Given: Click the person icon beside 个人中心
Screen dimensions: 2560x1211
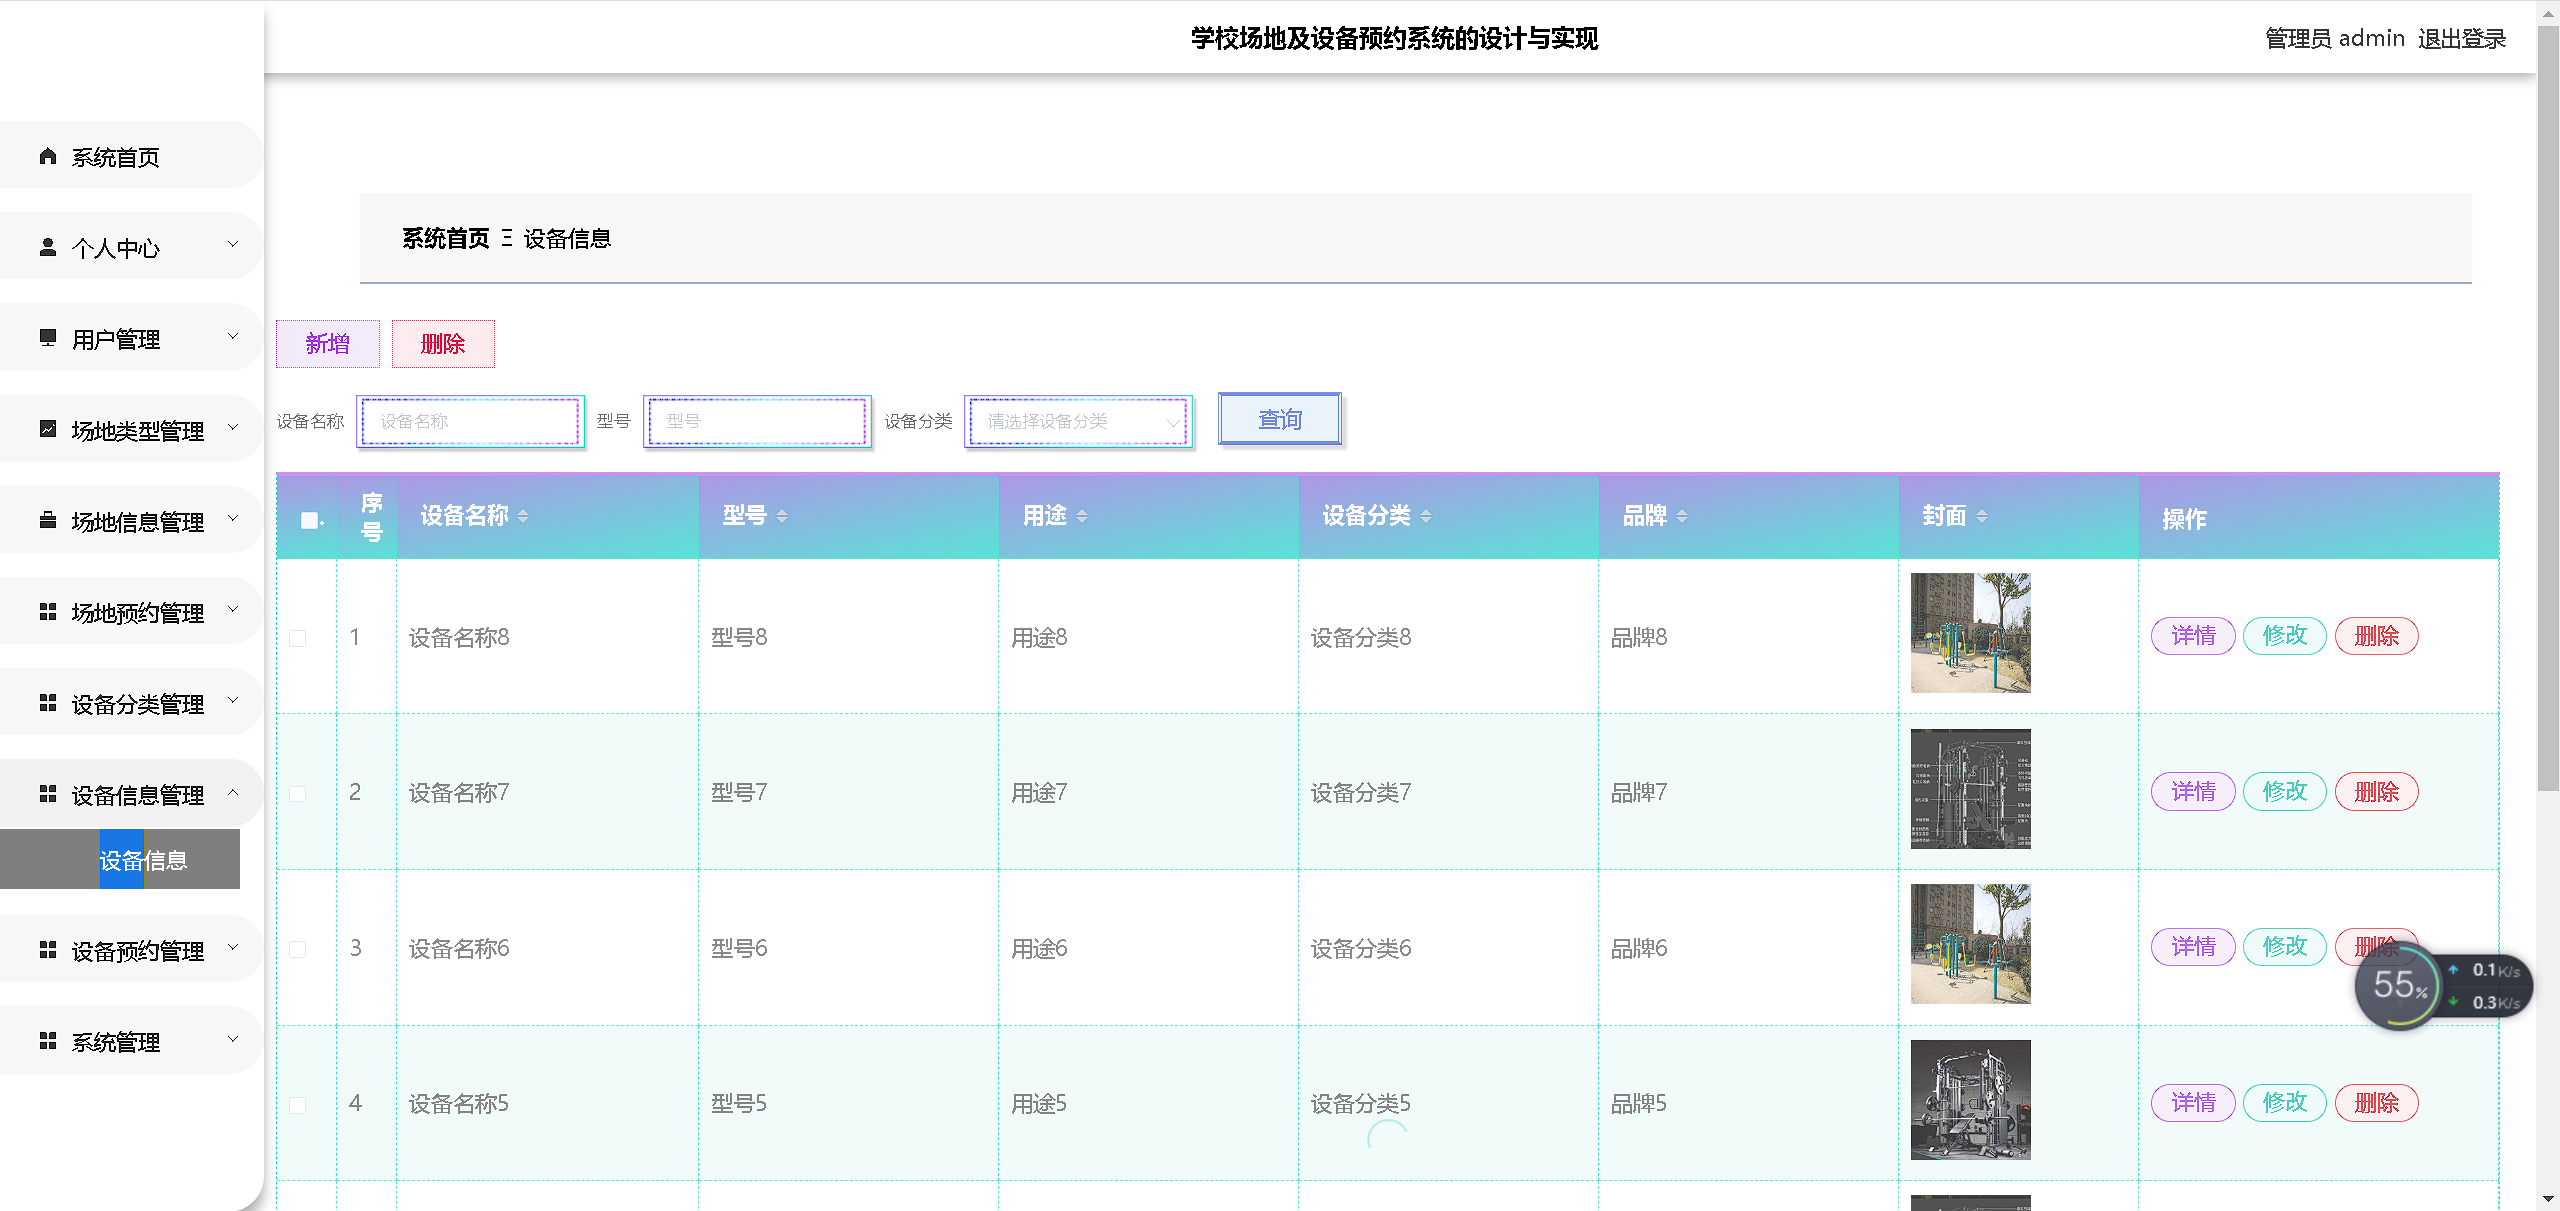Looking at the screenshot, I should tap(47, 247).
